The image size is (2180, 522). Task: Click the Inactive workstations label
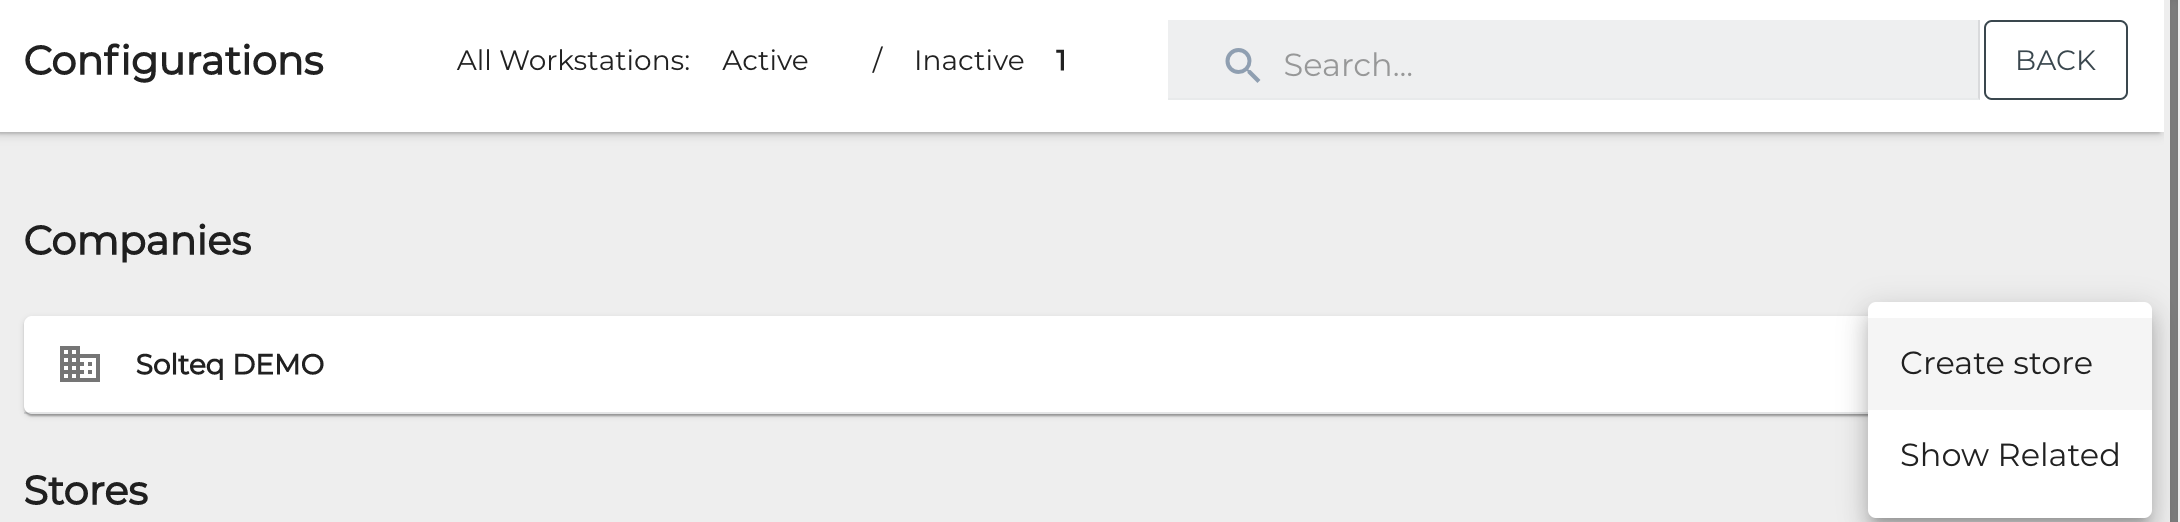968,61
